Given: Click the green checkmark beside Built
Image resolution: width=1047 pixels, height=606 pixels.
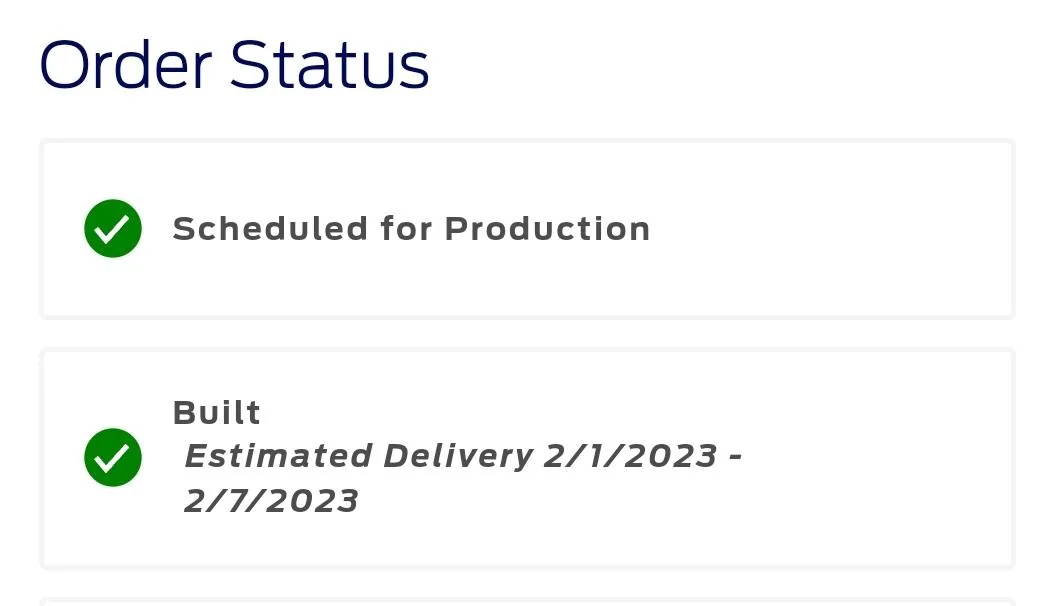Looking at the screenshot, I should [x=113, y=457].
